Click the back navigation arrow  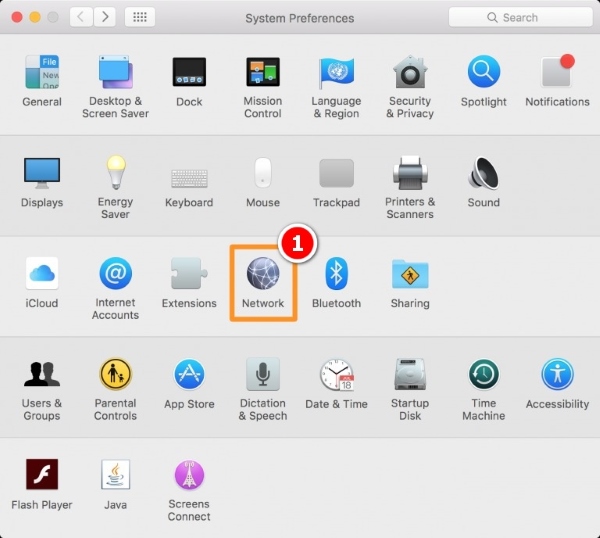click(80, 17)
